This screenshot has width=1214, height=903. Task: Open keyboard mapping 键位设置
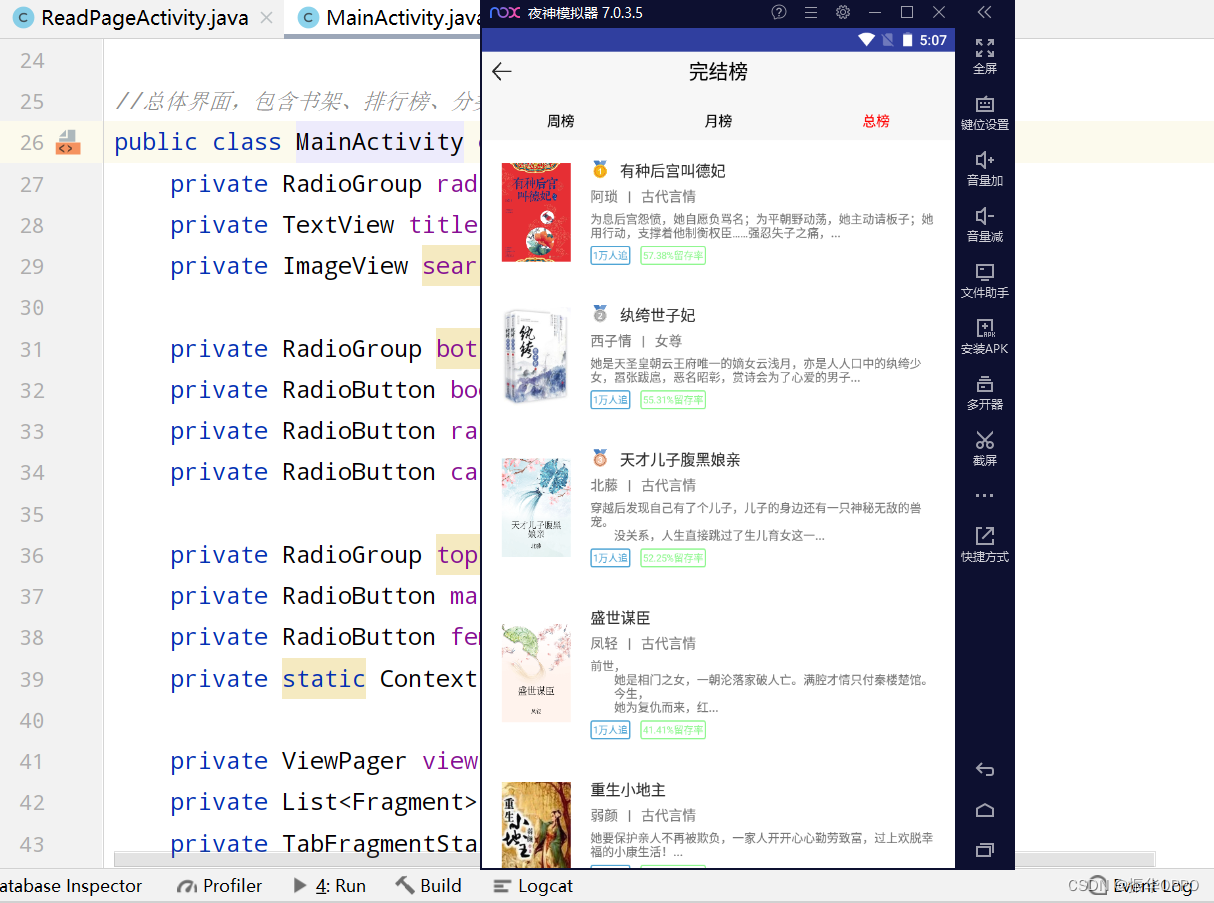[985, 104]
